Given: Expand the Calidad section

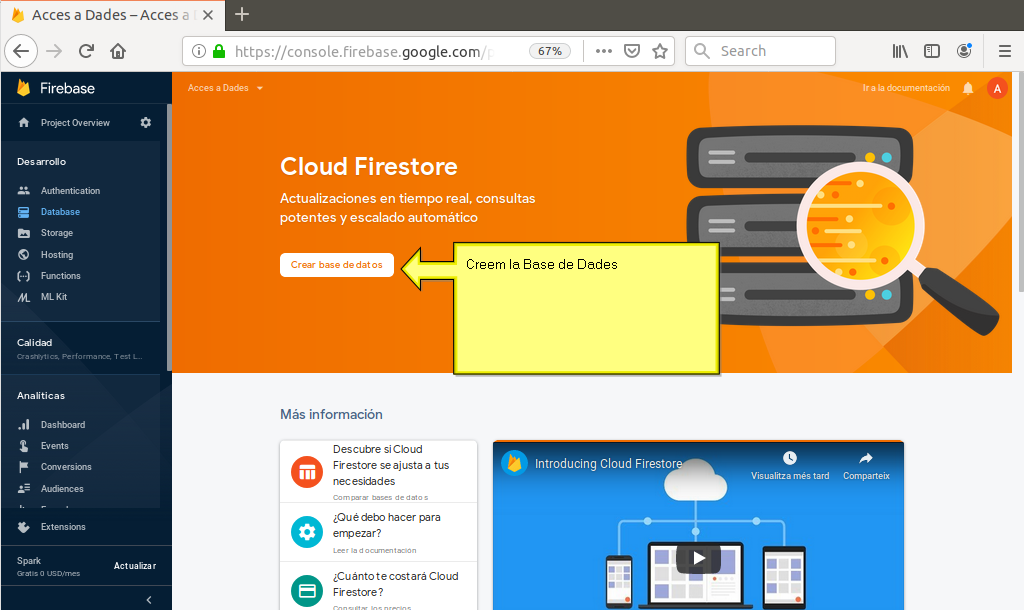Looking at the screenshot, I should click(x=81, y=349).
